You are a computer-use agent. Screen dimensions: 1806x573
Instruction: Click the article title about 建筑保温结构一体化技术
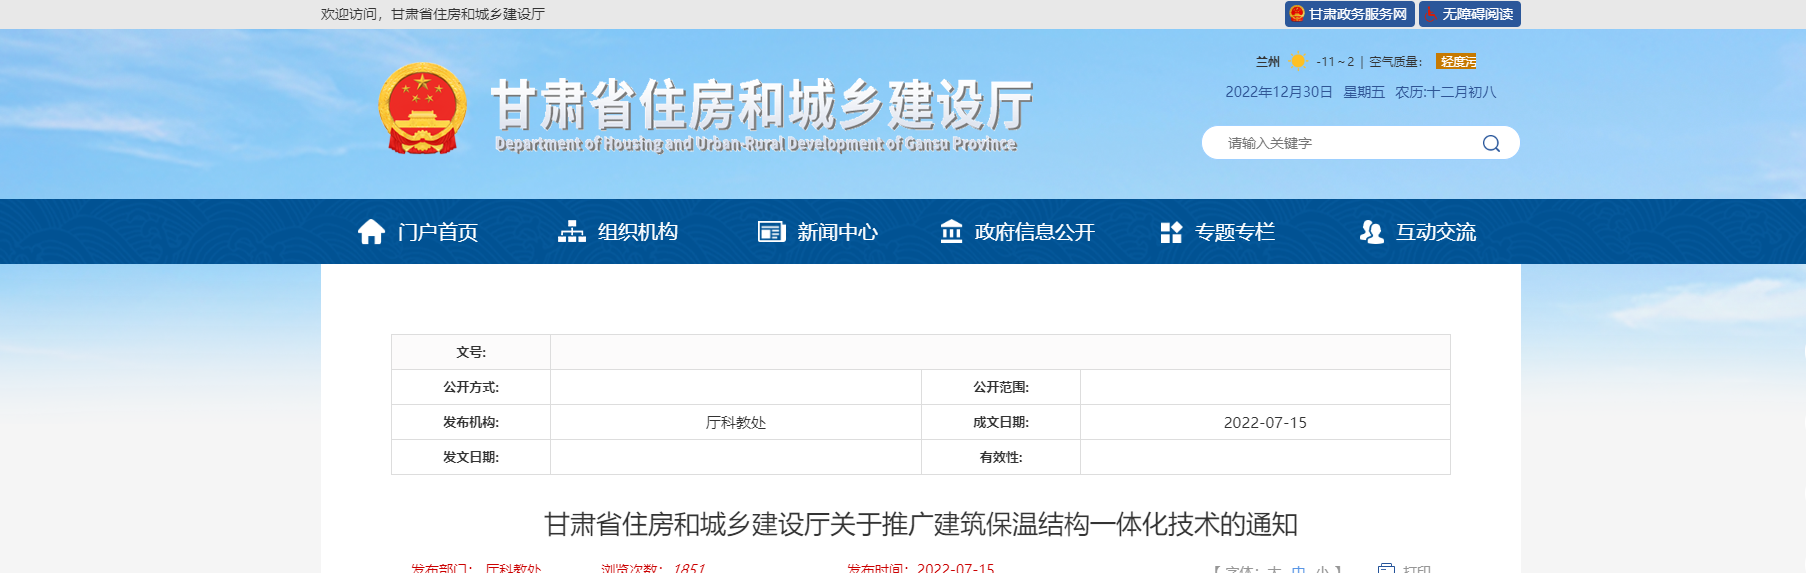click(x=920, y=524)
